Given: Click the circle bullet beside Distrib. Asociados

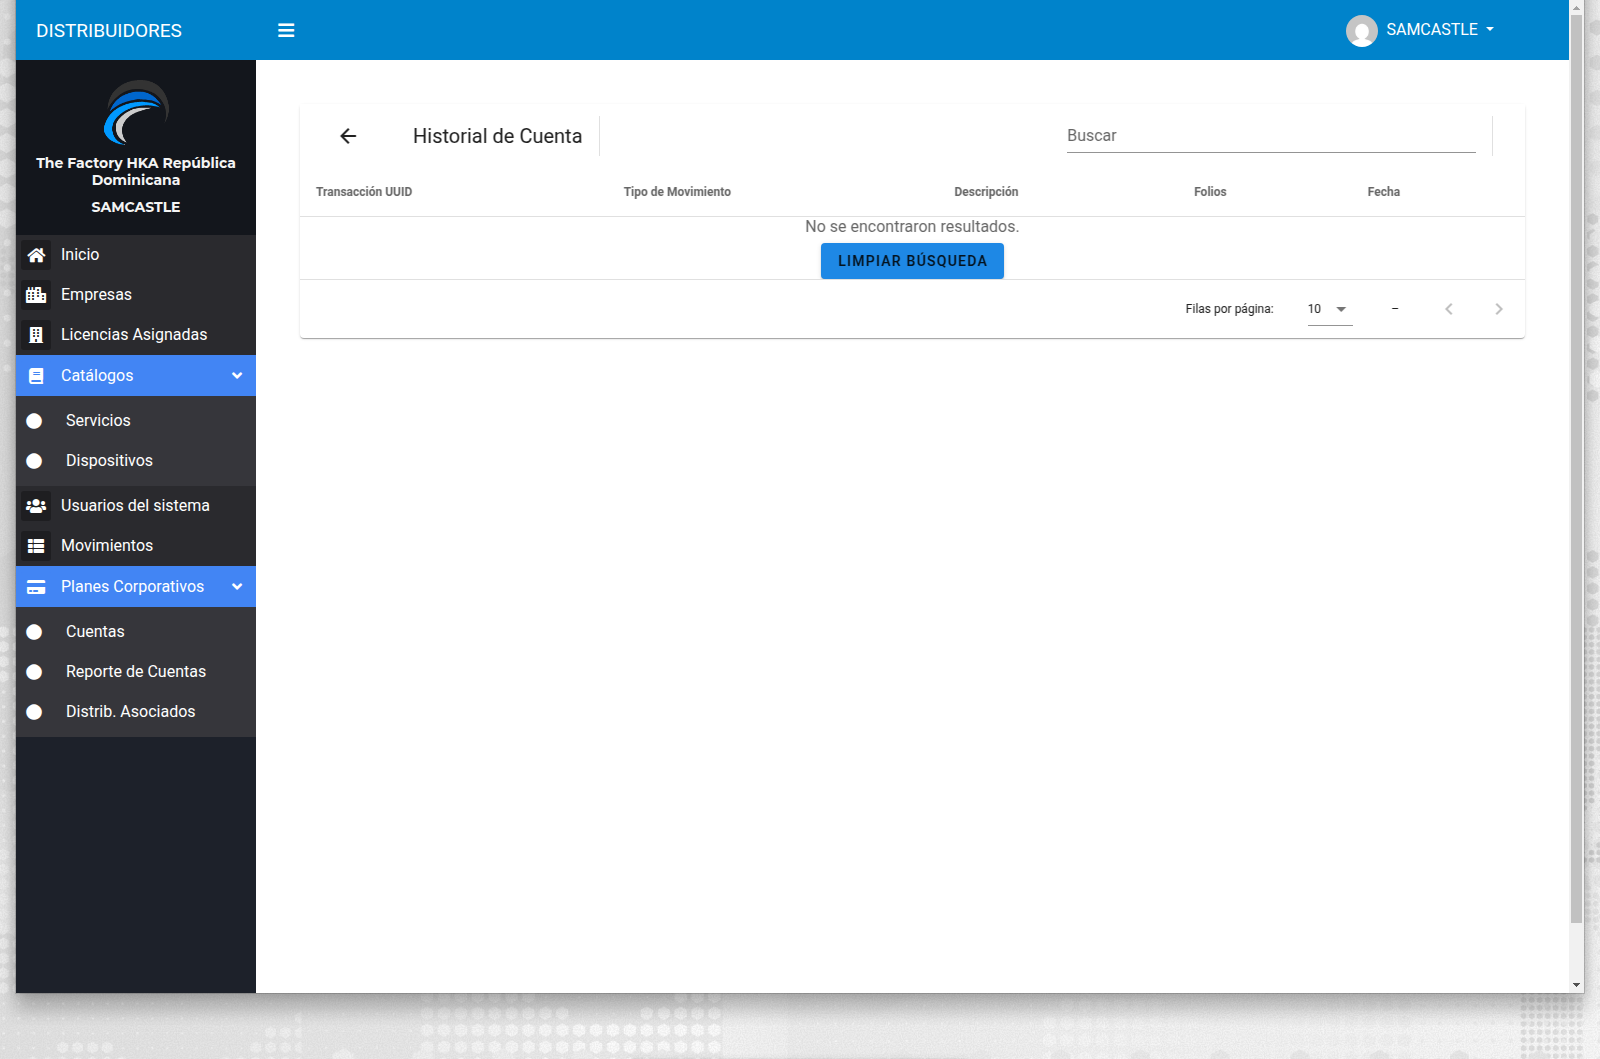Looking at the screenshot, I should click(x=34, y=712).
